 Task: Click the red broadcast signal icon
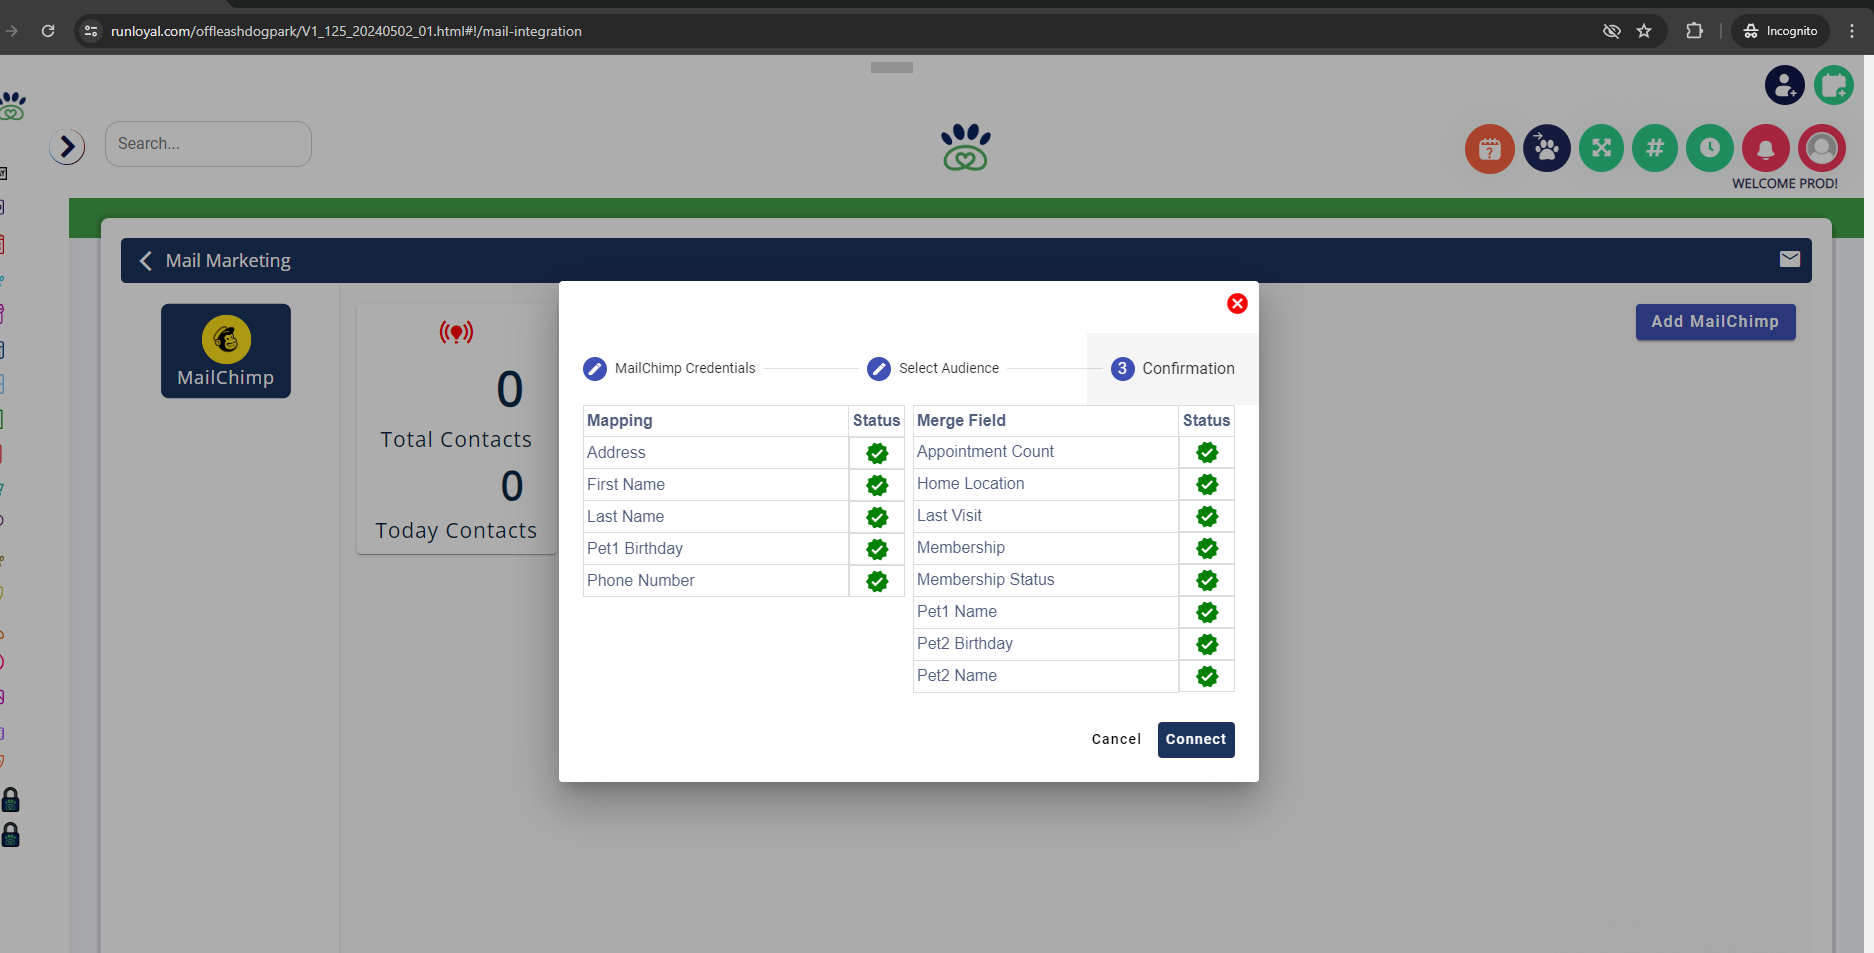(x=456, y=332)
